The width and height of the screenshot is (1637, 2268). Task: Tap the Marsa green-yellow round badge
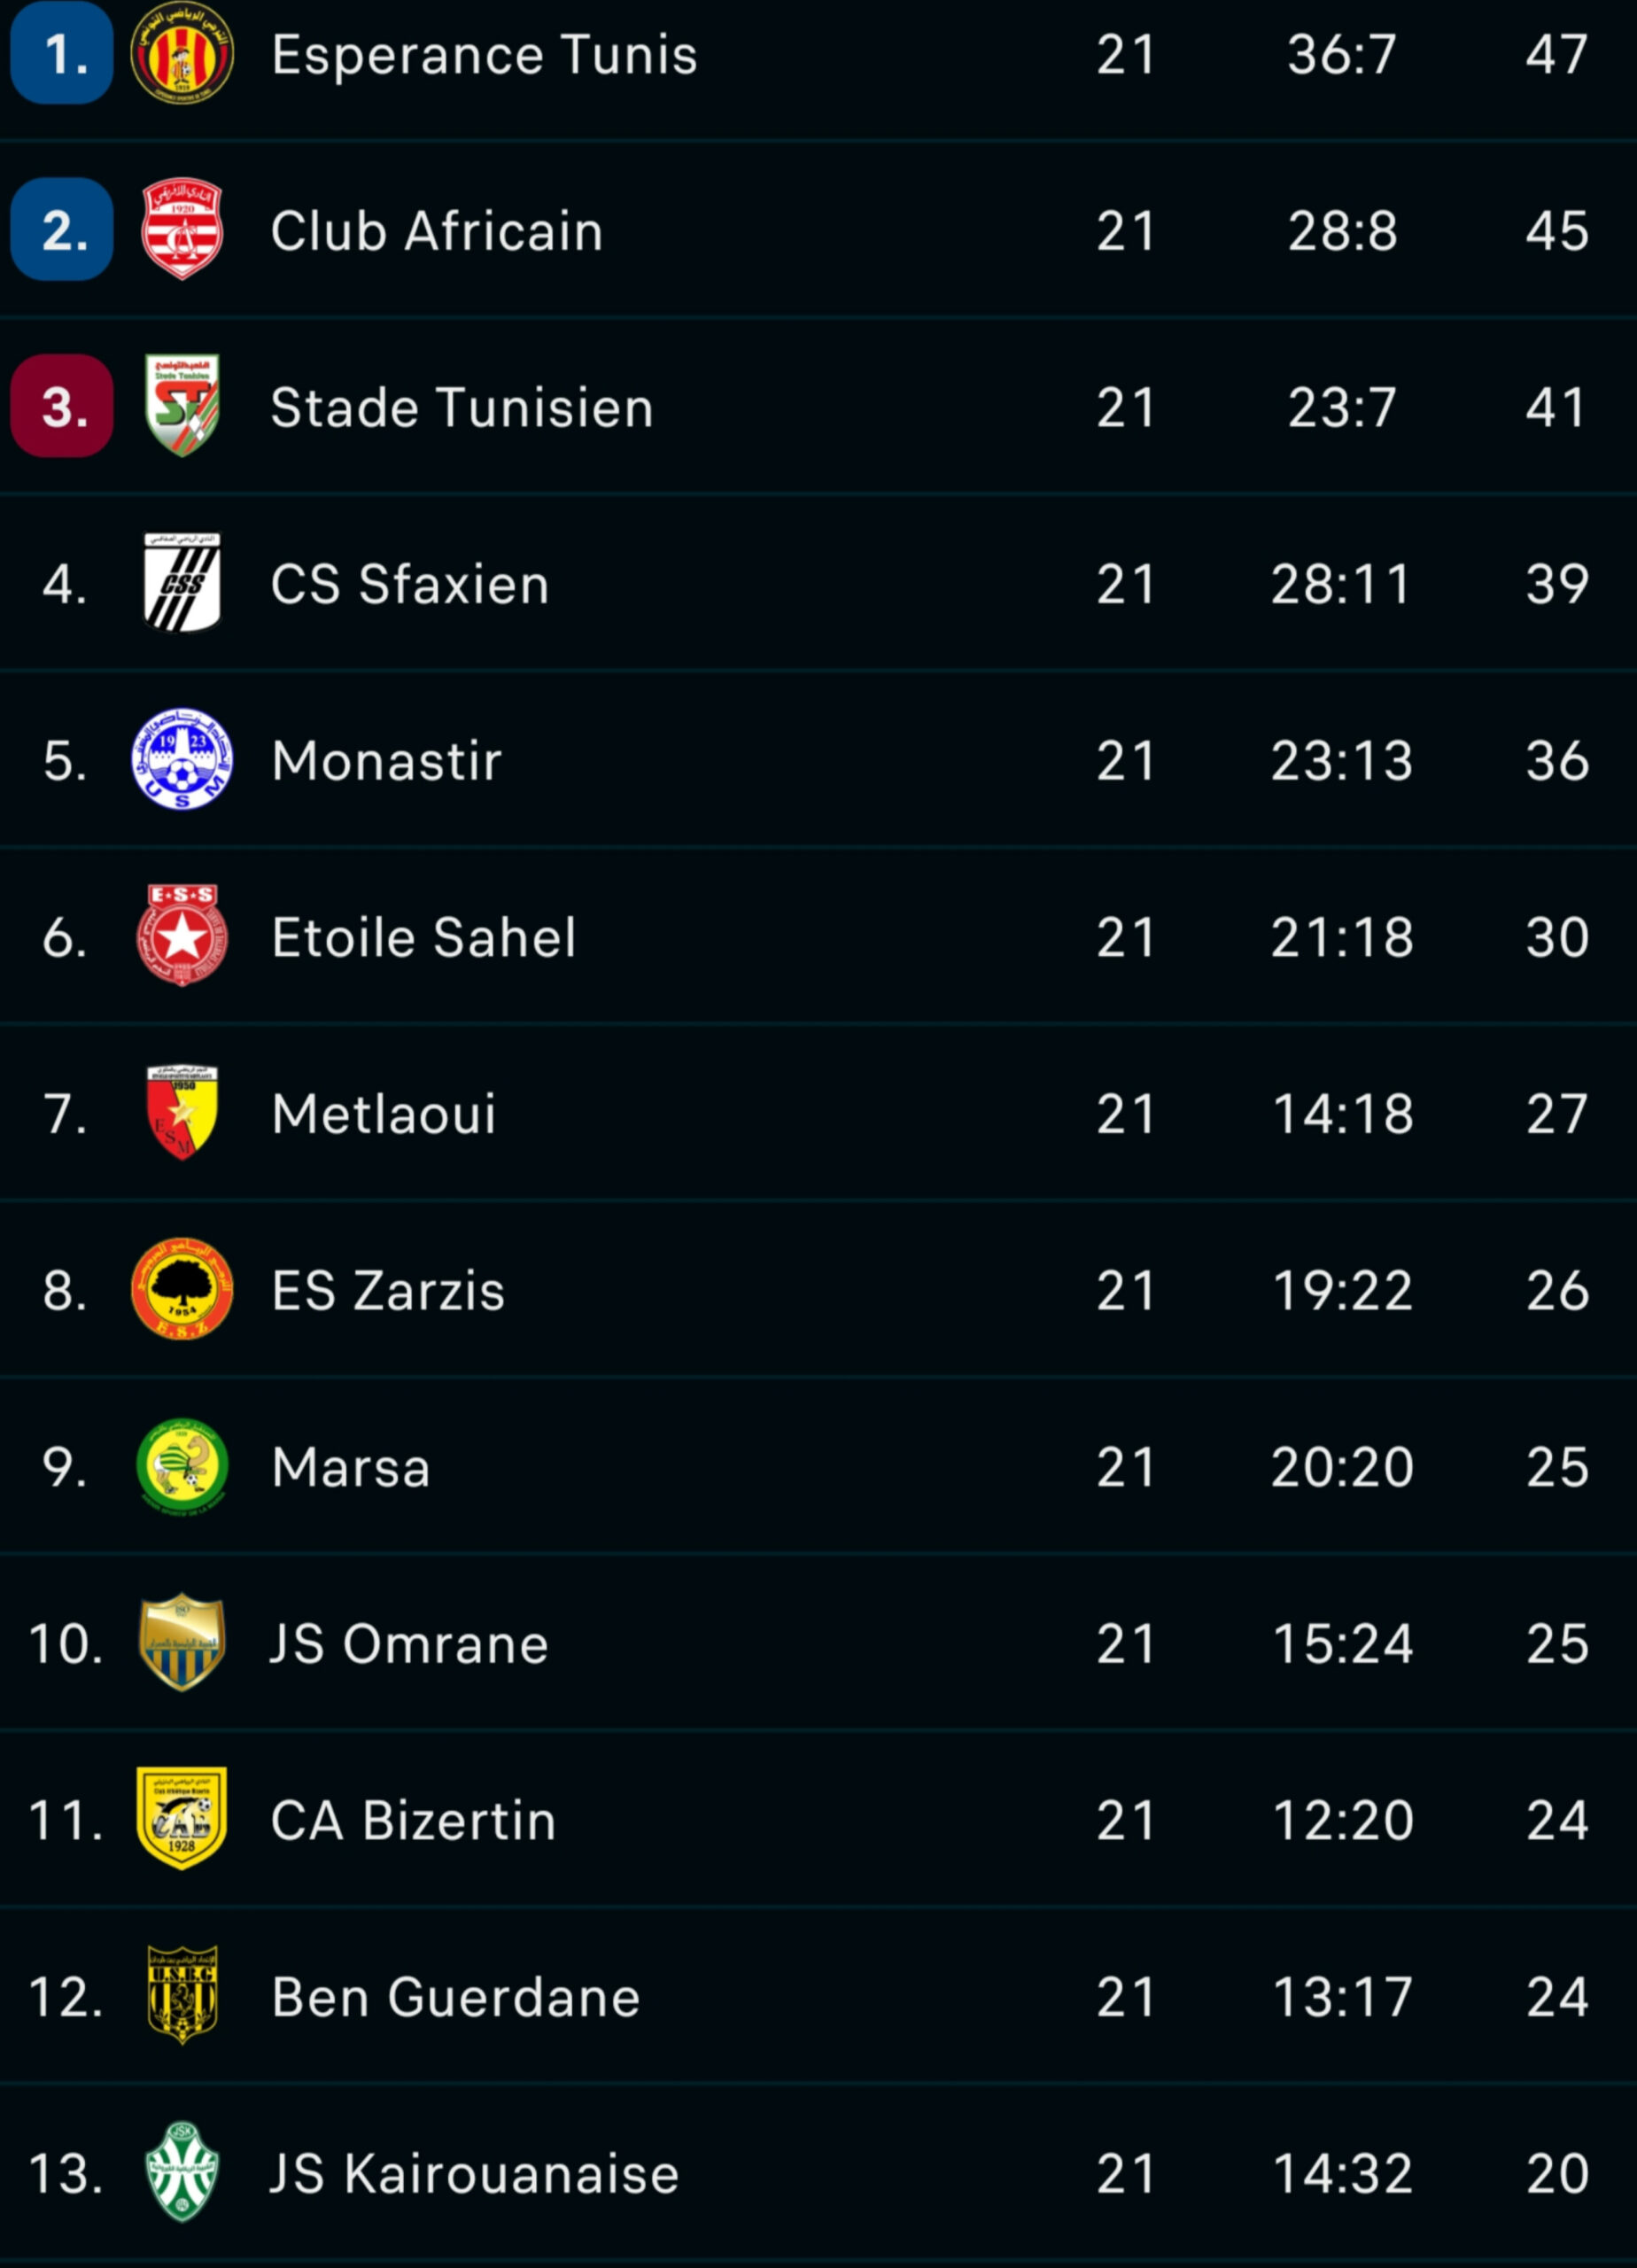(x=182, y=1466)
